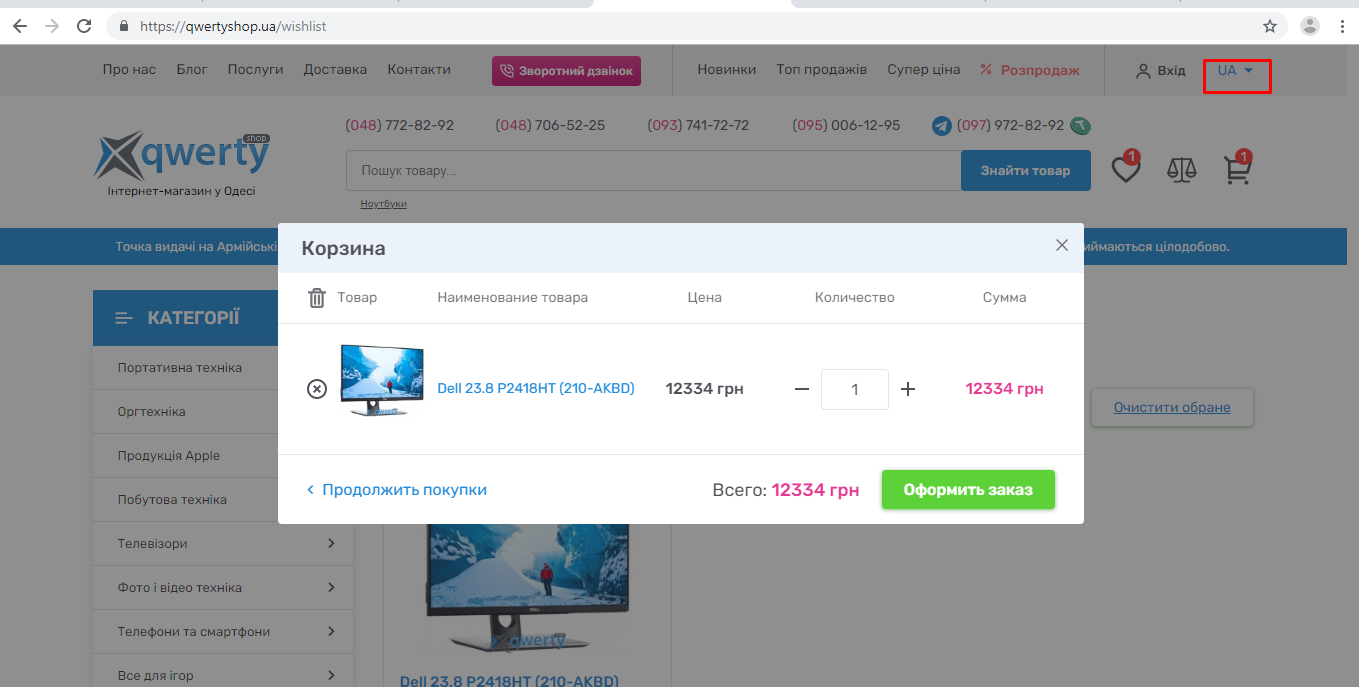Close the Корзина dialog with the X

click(1062, 245)
